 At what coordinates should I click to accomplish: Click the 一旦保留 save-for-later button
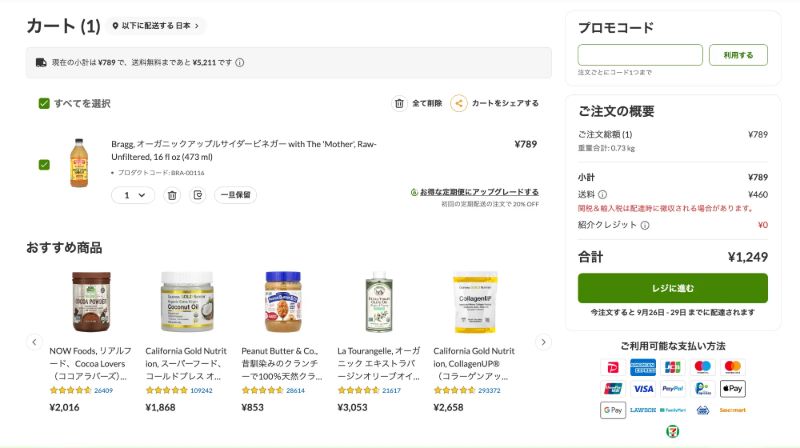pyautogui.click(x=235, y=195)
